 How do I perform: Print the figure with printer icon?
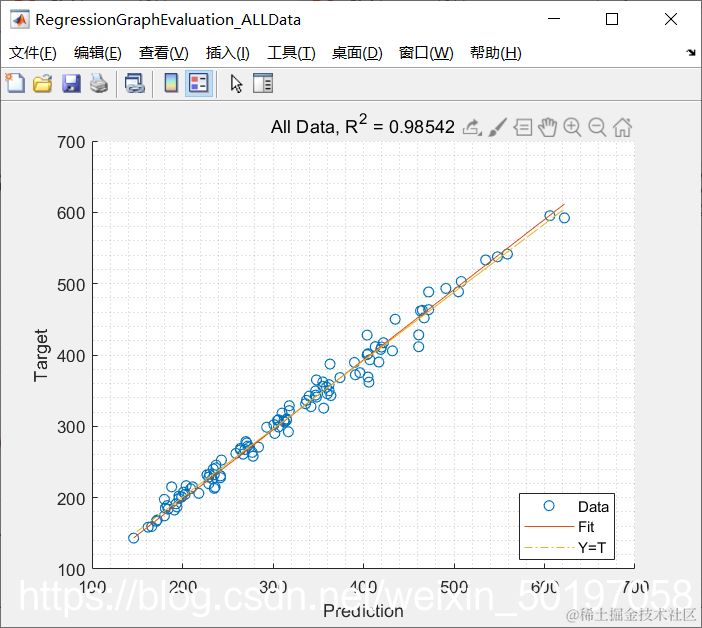point(99,84)
